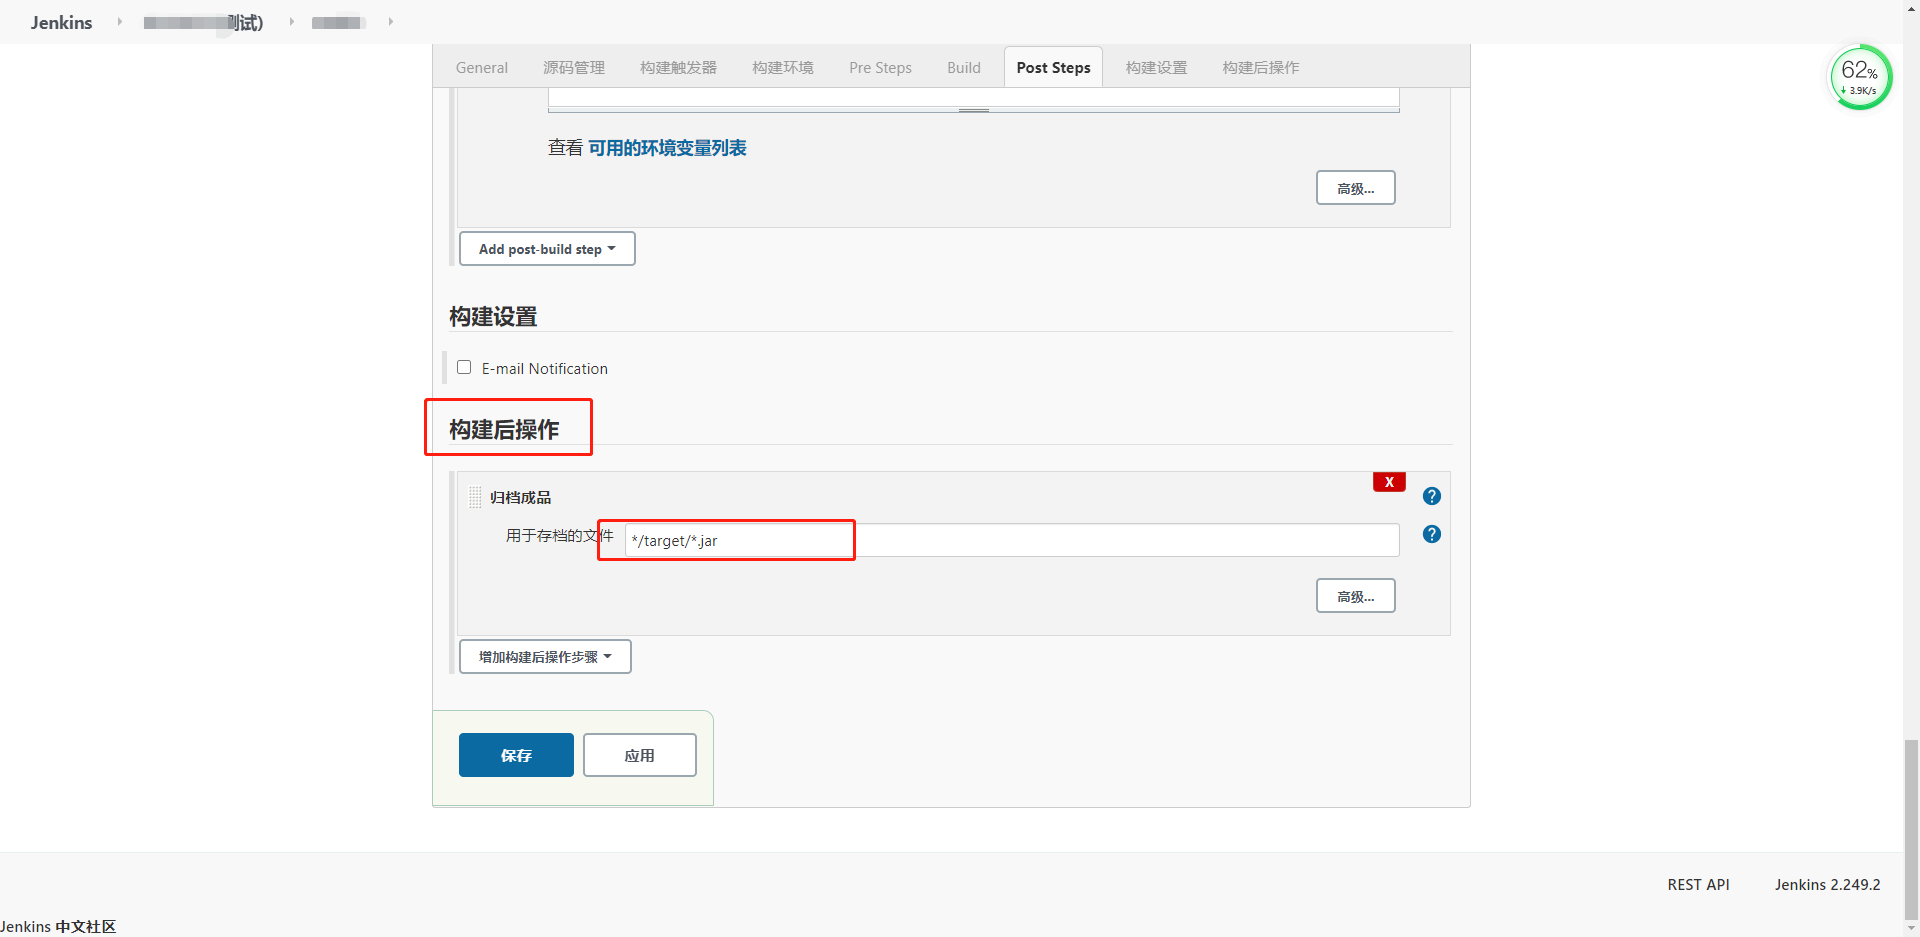
Task: Expand breadcrumb arrow after the 测试 project
Action: pos(291,22)
